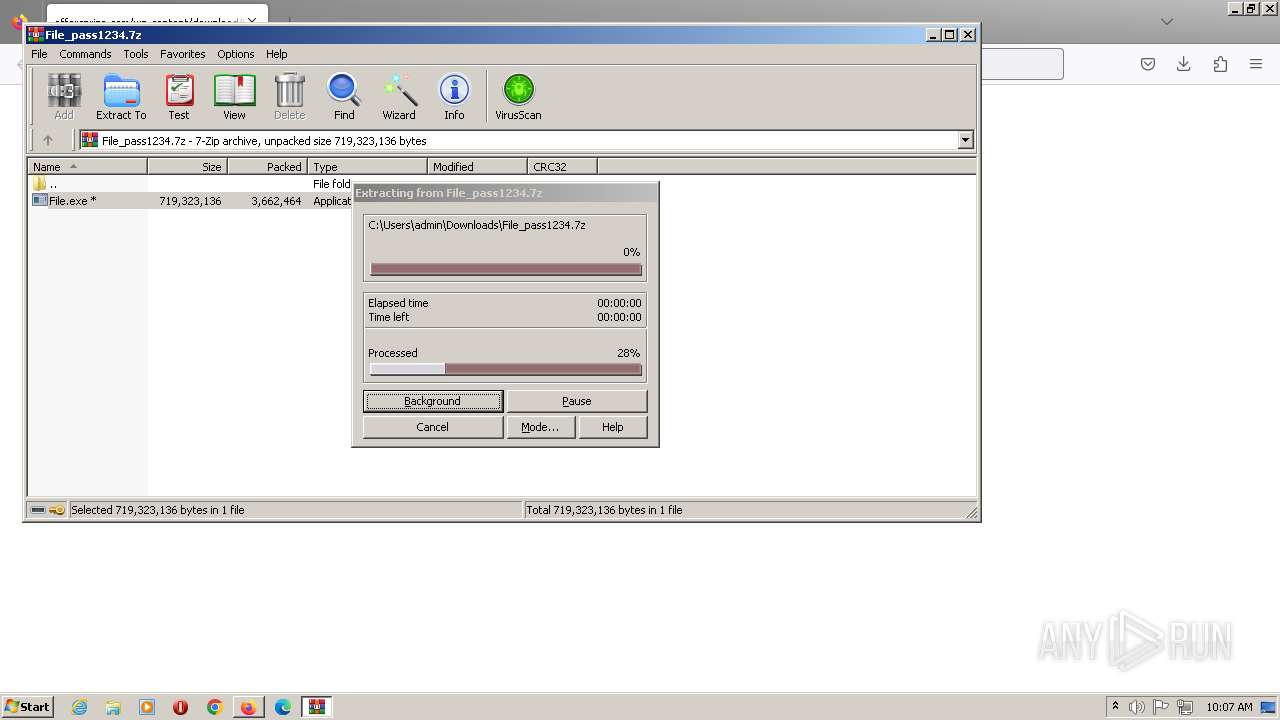Sort by the Type column header
The image size is (1280, 720).
click(367, 167)
